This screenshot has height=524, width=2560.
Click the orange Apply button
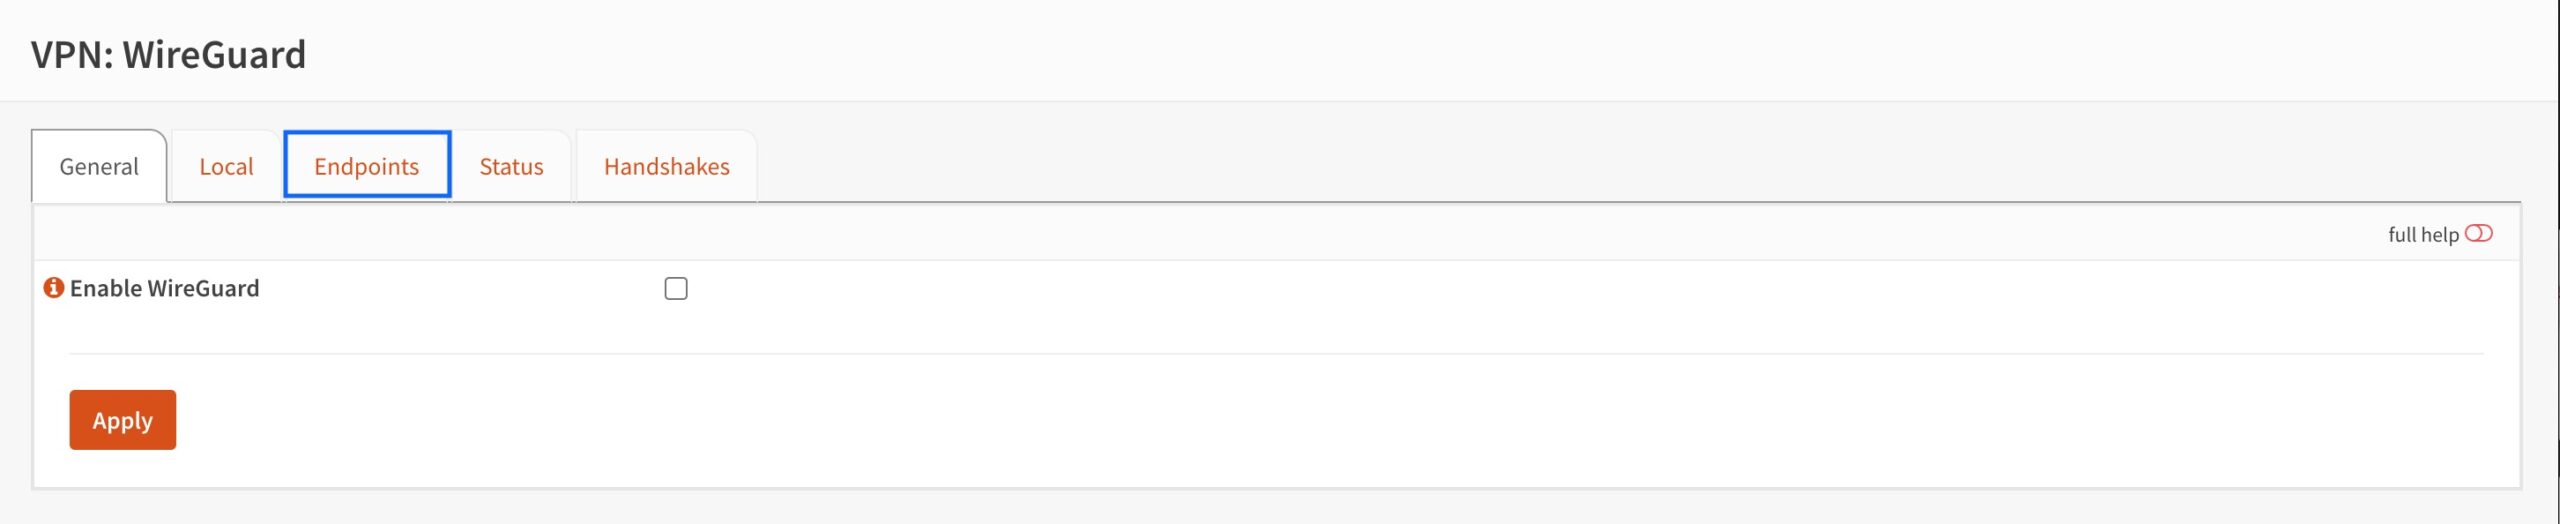[x=123, y=420]
